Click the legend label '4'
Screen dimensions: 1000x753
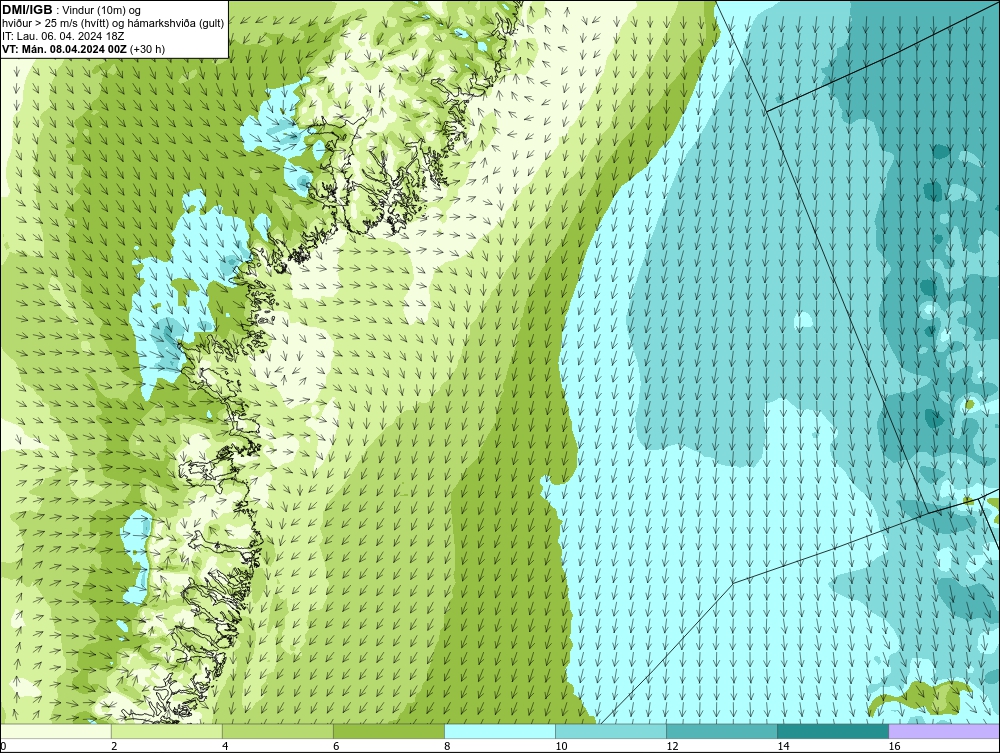[x=225, y=746]
